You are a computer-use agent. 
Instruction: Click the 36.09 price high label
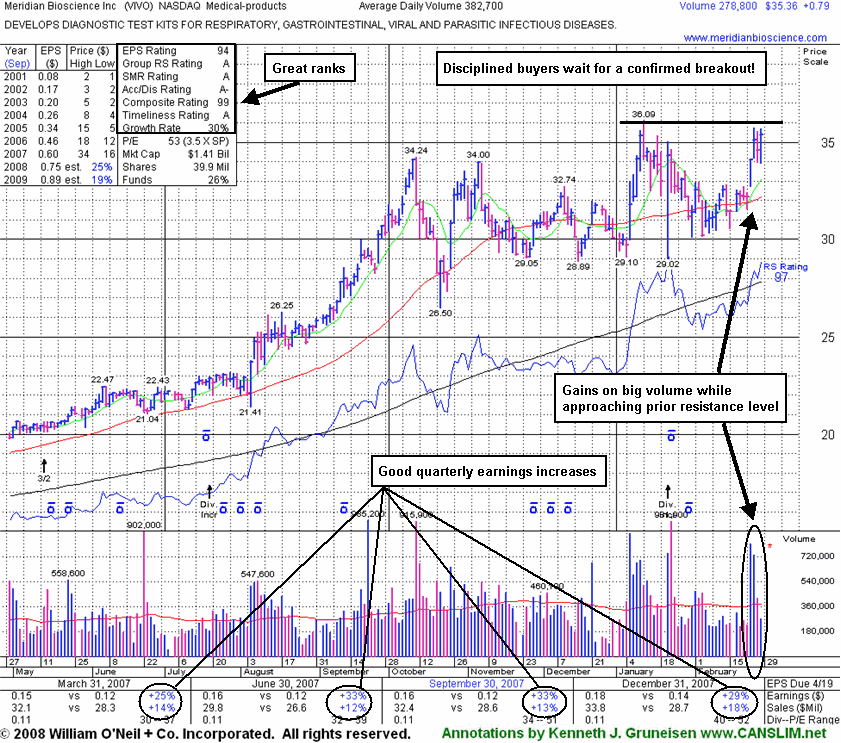pyautogui.click(x=643, y=114)
